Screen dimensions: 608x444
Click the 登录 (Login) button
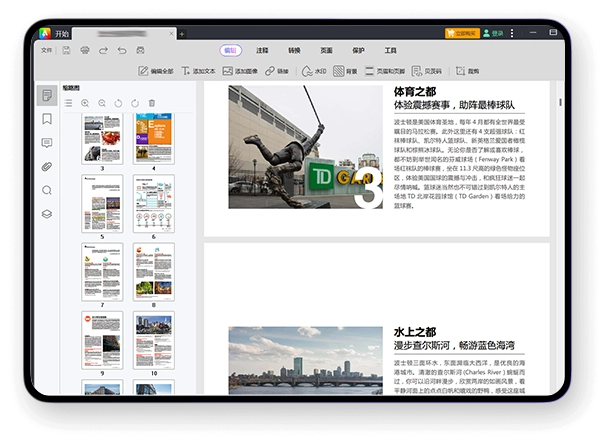[x=493, y=33]
